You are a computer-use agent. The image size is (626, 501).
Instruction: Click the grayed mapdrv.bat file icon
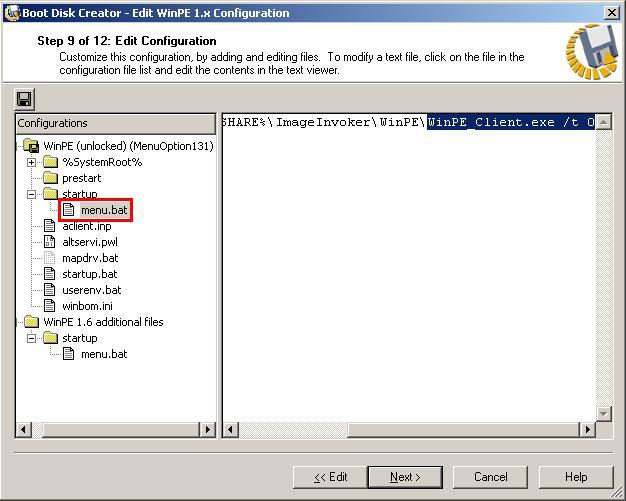[x=50, y=258]
